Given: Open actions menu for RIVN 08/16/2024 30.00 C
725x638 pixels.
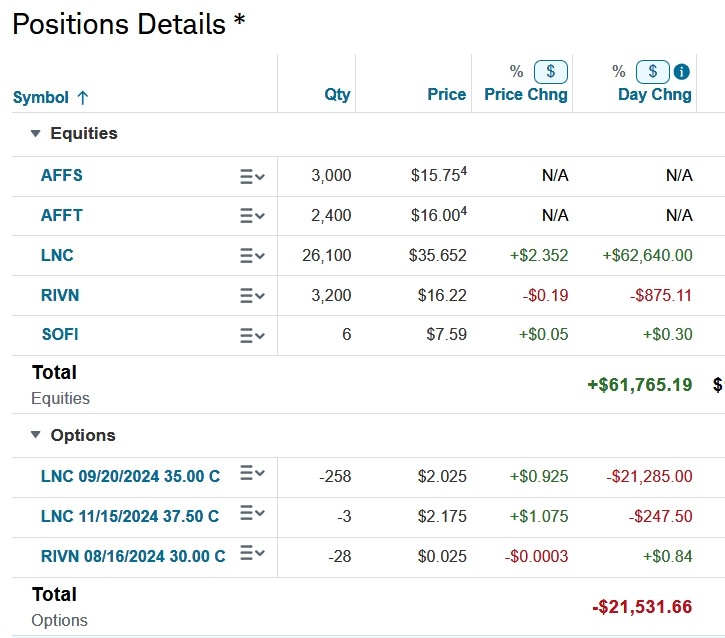Looking at the screenshot, I should tap(252, 552).
